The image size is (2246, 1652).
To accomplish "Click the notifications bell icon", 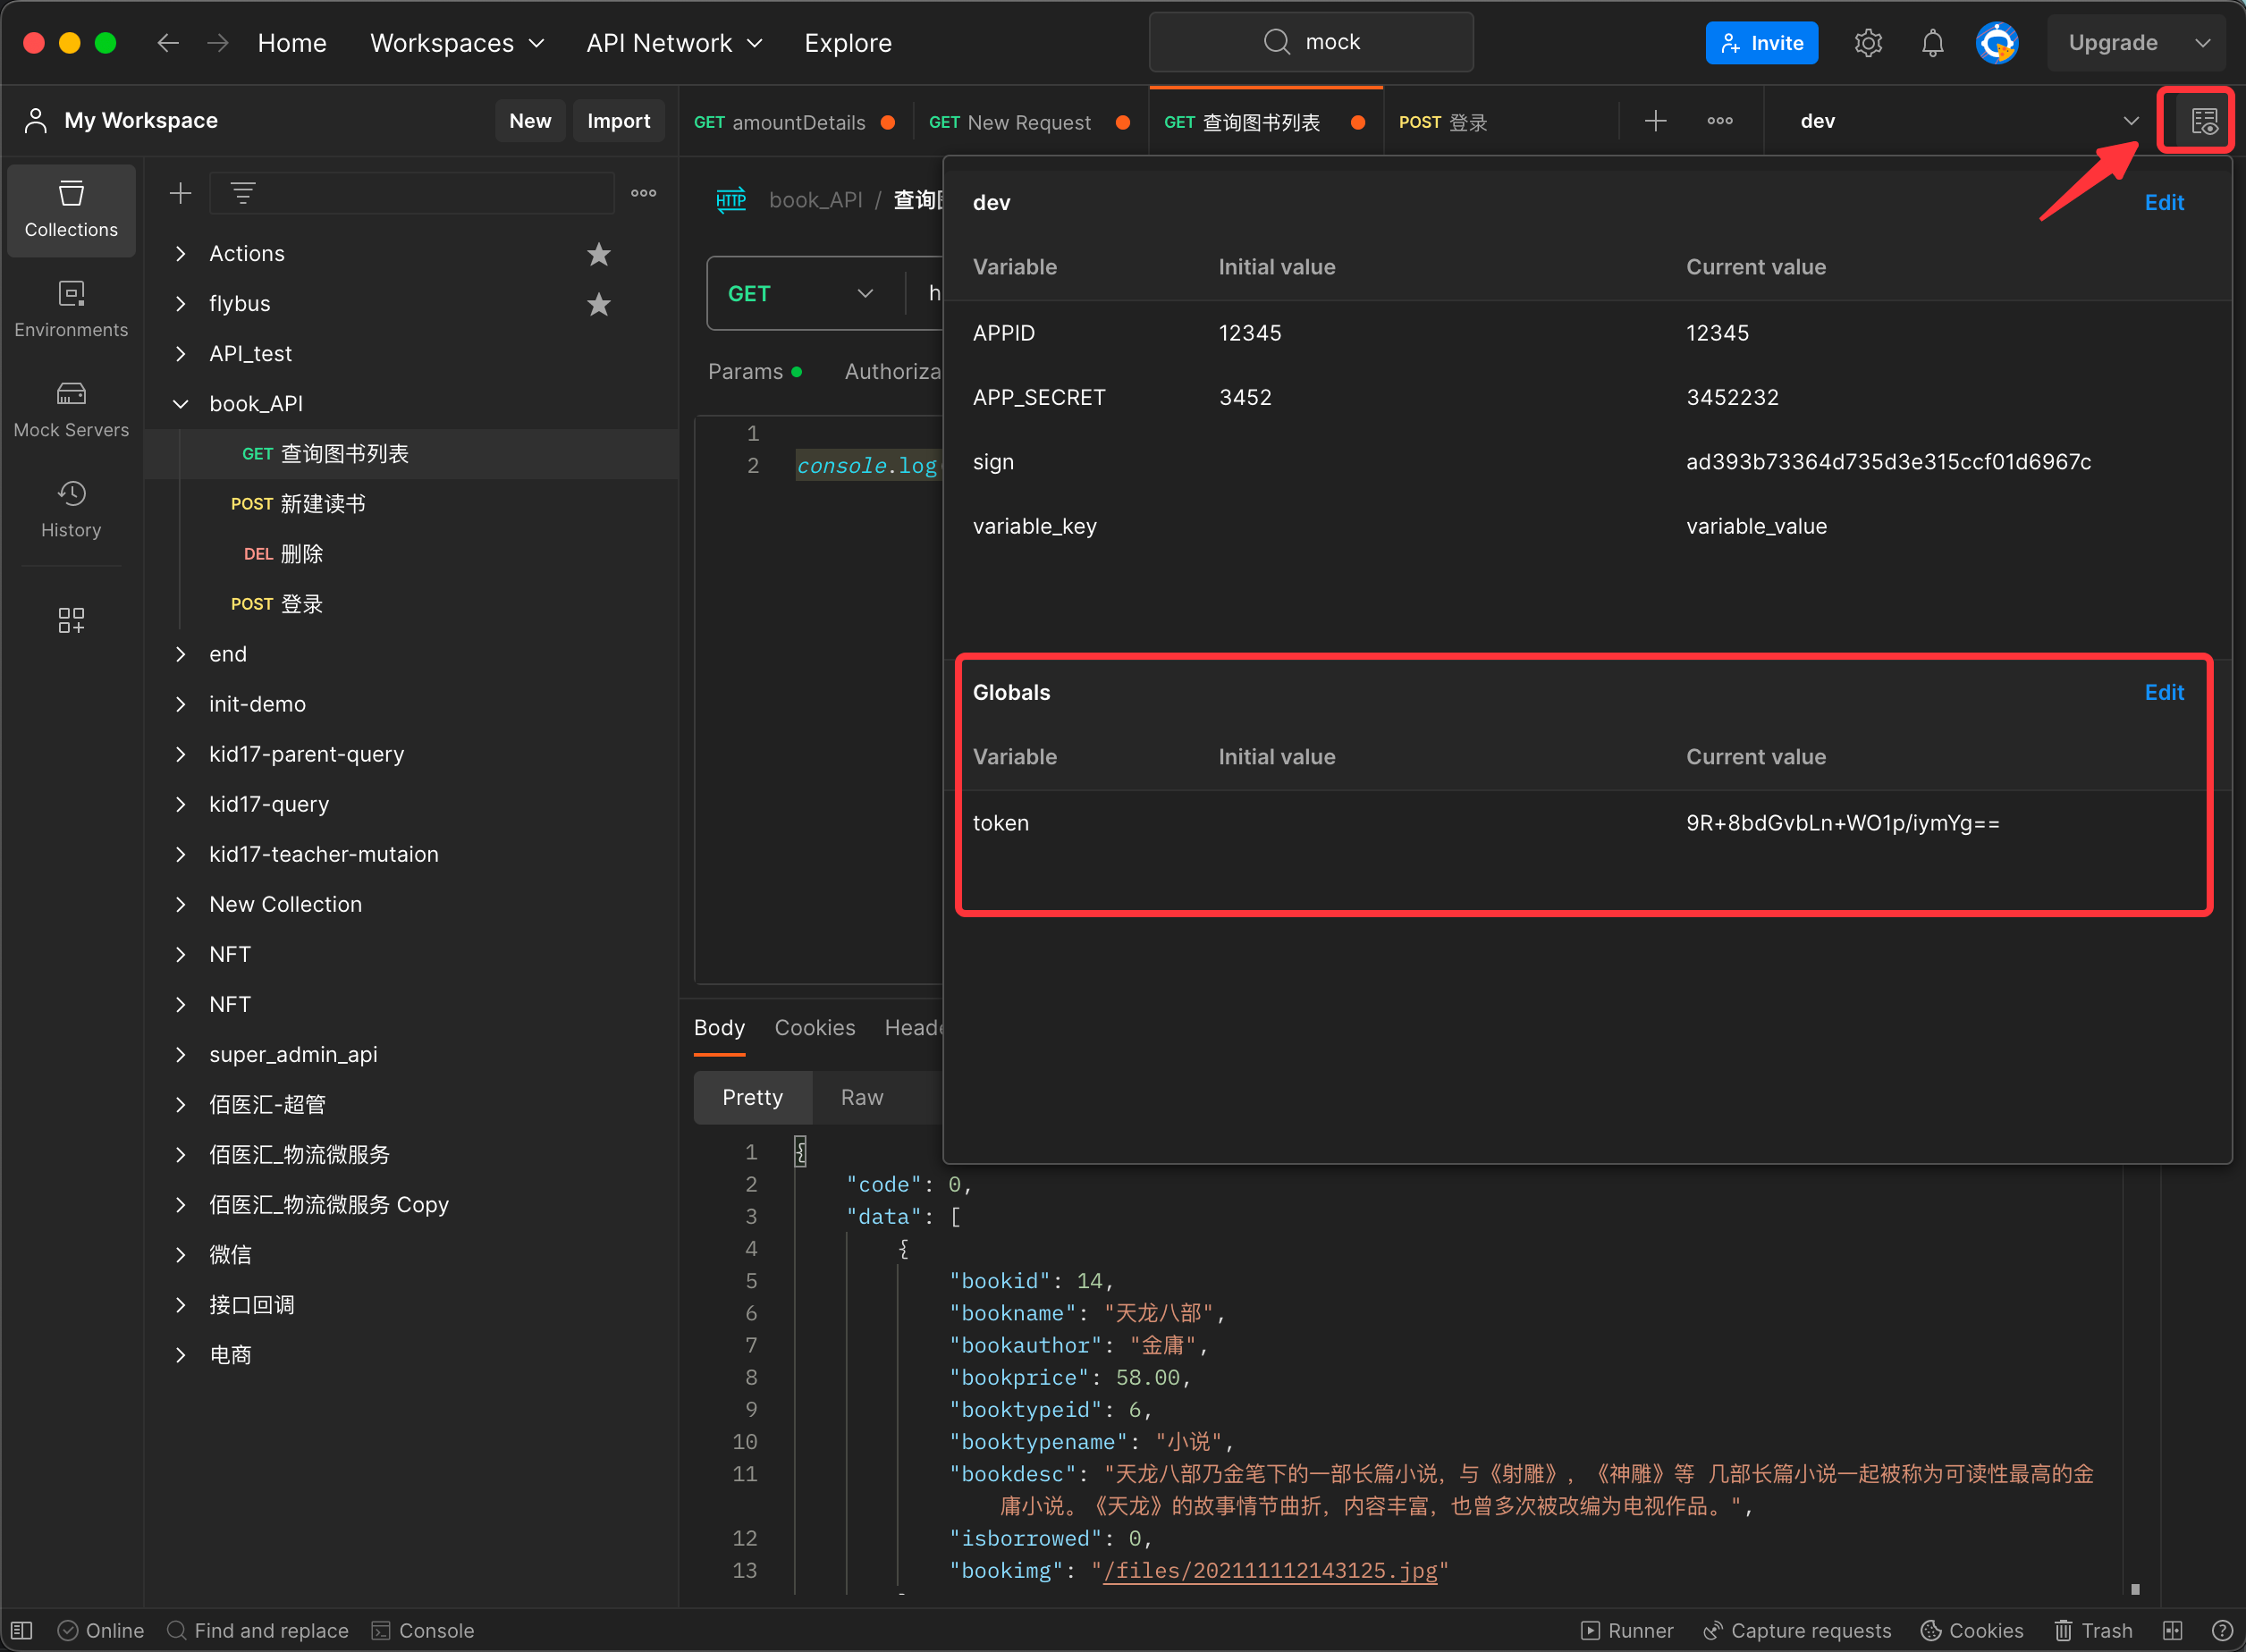I will [x=1932, y=43].
